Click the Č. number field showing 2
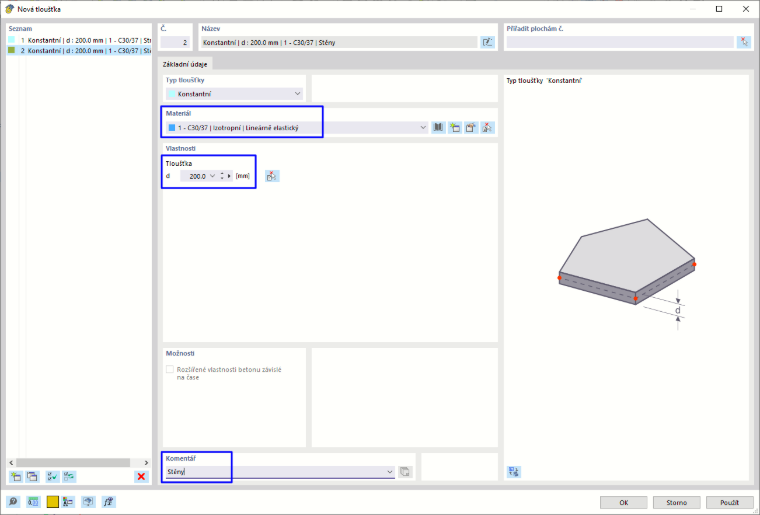Screen dimensions: 760x515 coord(175,43)
